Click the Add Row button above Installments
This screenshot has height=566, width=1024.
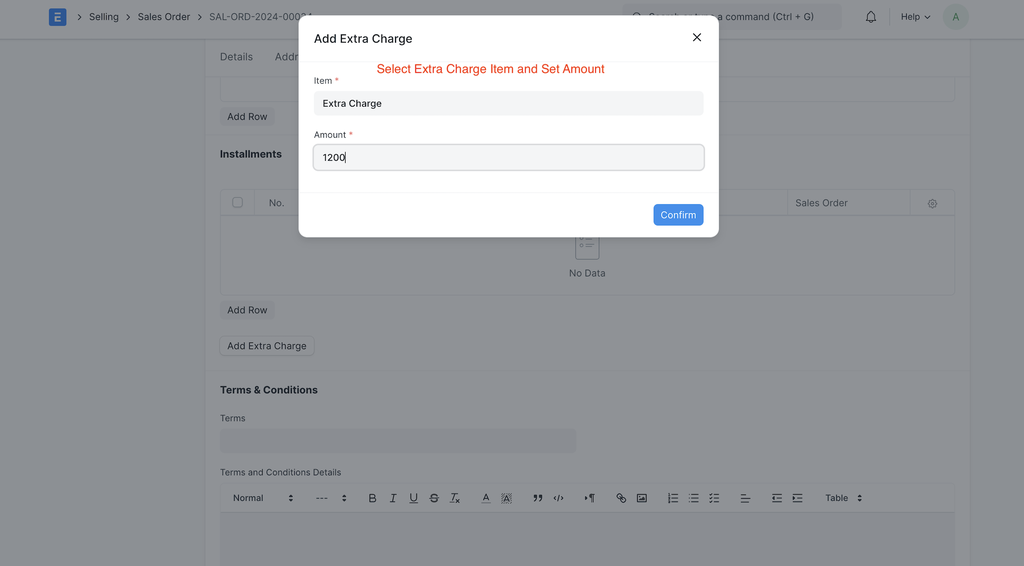[x=247, y=117]
